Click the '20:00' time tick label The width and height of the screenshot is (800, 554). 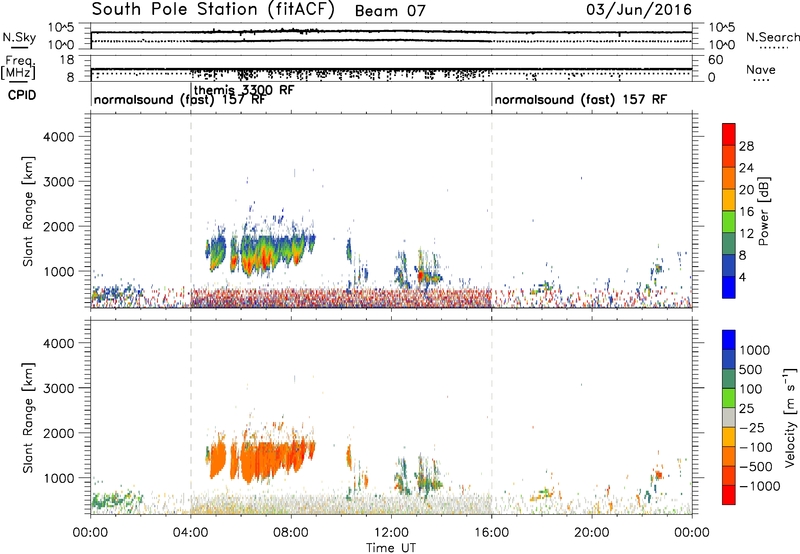point(592,533)
